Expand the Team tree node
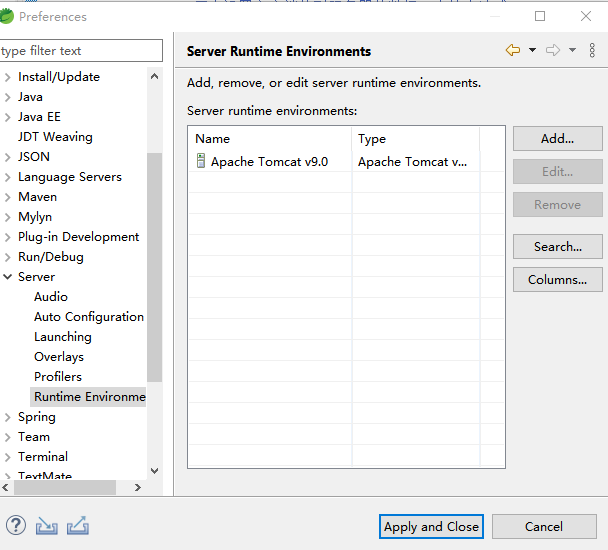Image resolution: width=608 pixels, height=550 pixels. (x=7, y=437)
